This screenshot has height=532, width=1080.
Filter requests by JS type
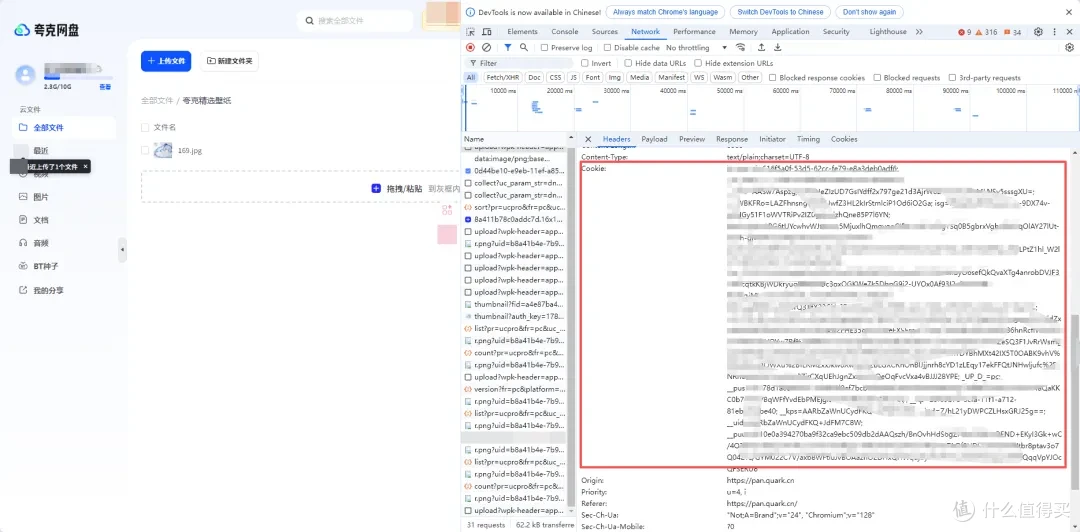pyautogui.click(x=573, y=78)
